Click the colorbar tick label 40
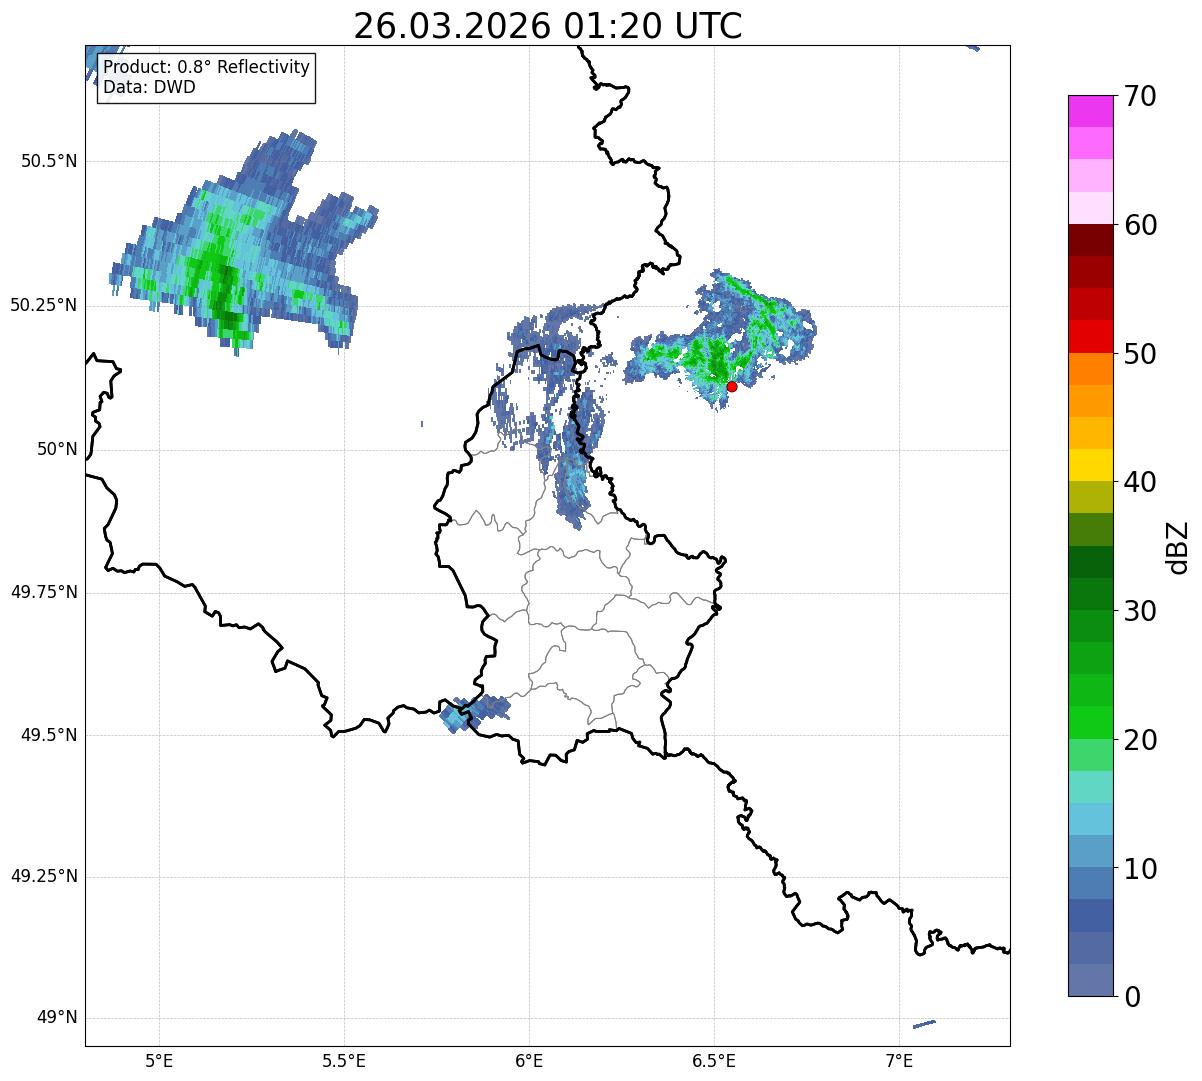The width and height of the screenshot is (1202, 1081). [x=1140, y=482]
